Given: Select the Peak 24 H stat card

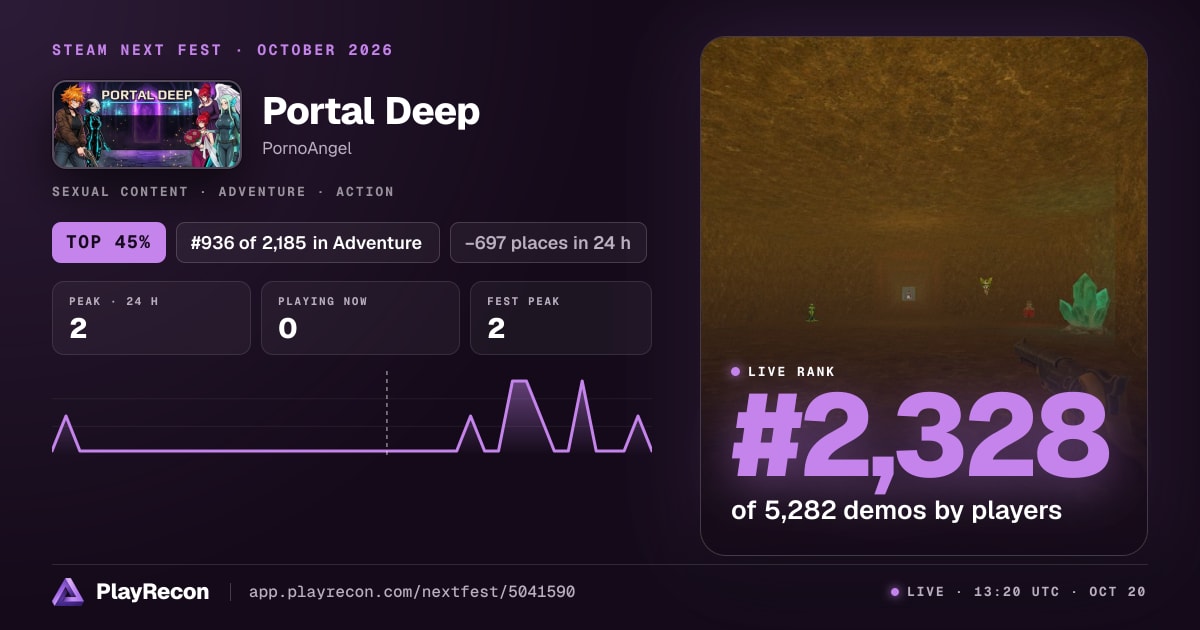Looking at the screenshot, I should (x=151, y=318).
